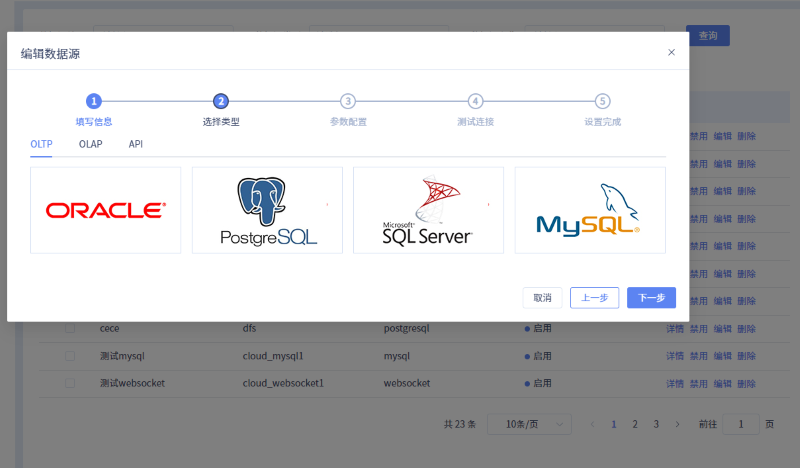Image resolution: width=800 pixels, height=468 pixels.
Task: Switch to the API tab
Action: coord(136,144)
